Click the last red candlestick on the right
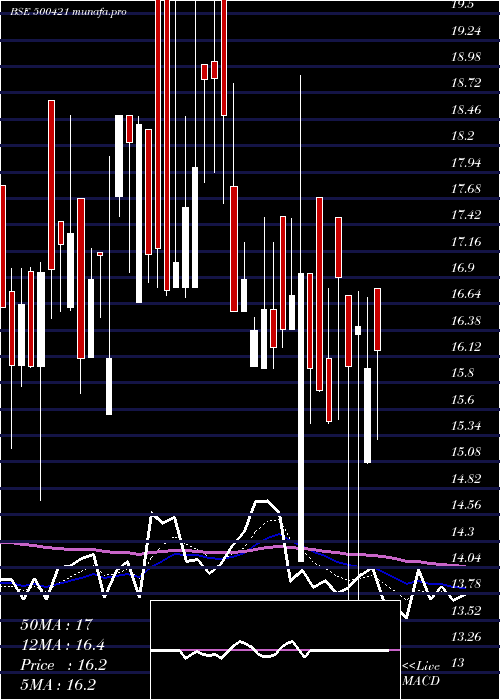The image size is (500, 700). pos(377,319)
